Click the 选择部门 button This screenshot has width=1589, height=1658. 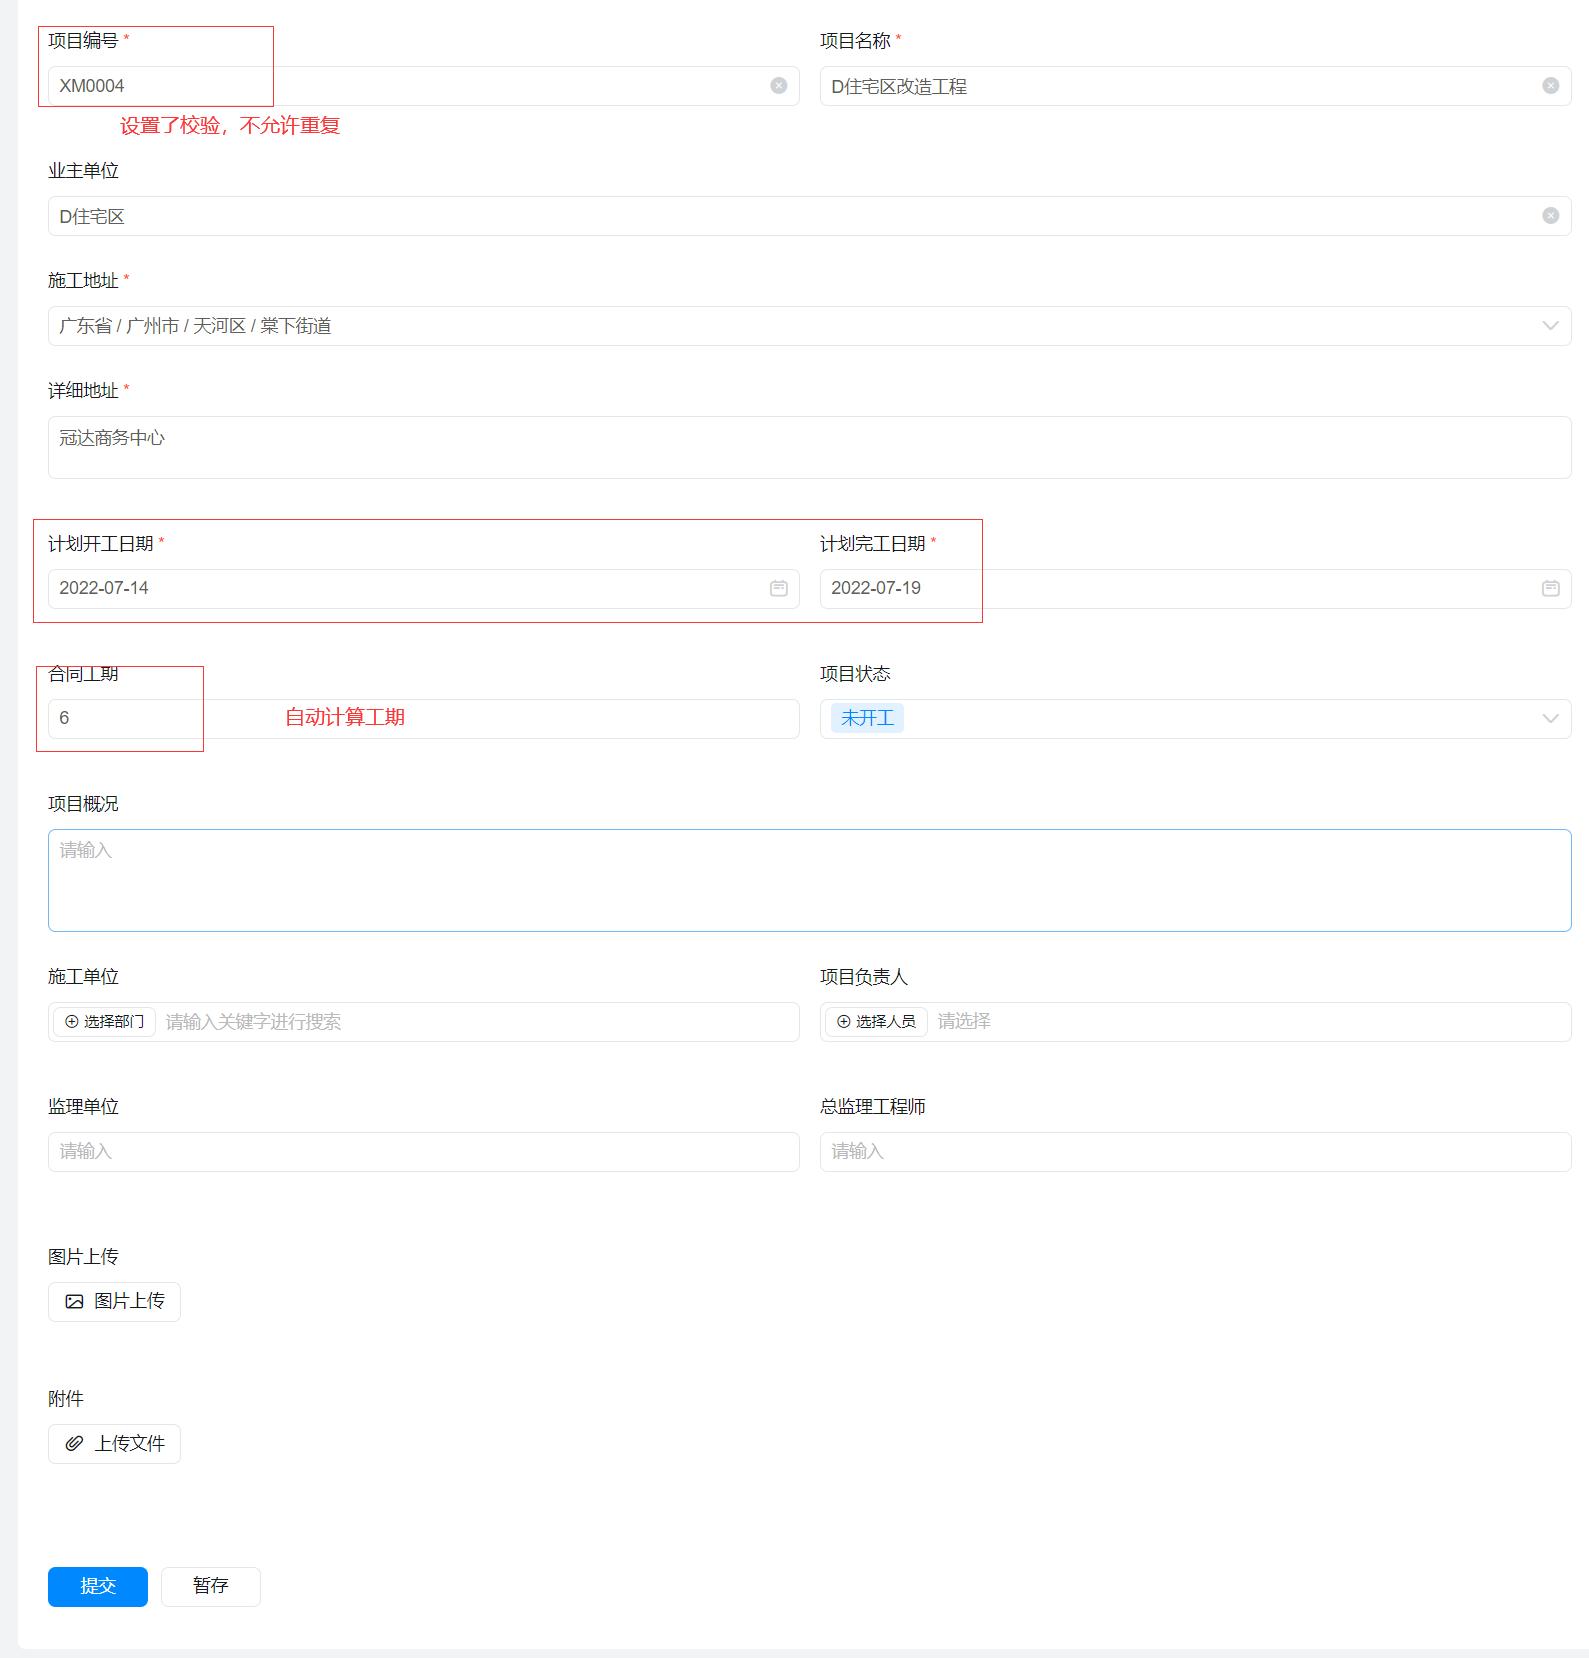(x=104, y=1022)
